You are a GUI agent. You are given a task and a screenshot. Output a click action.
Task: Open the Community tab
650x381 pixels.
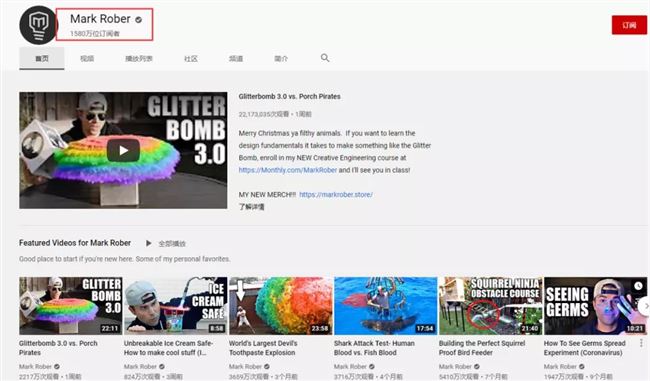(191, 58)
